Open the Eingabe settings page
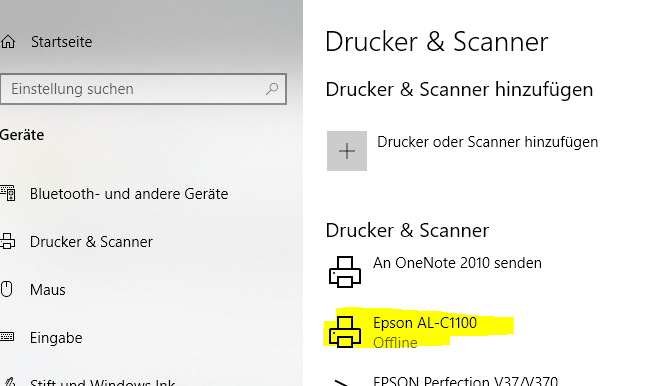Viewport: 660px width, 386px height. [x=56, y=338]
